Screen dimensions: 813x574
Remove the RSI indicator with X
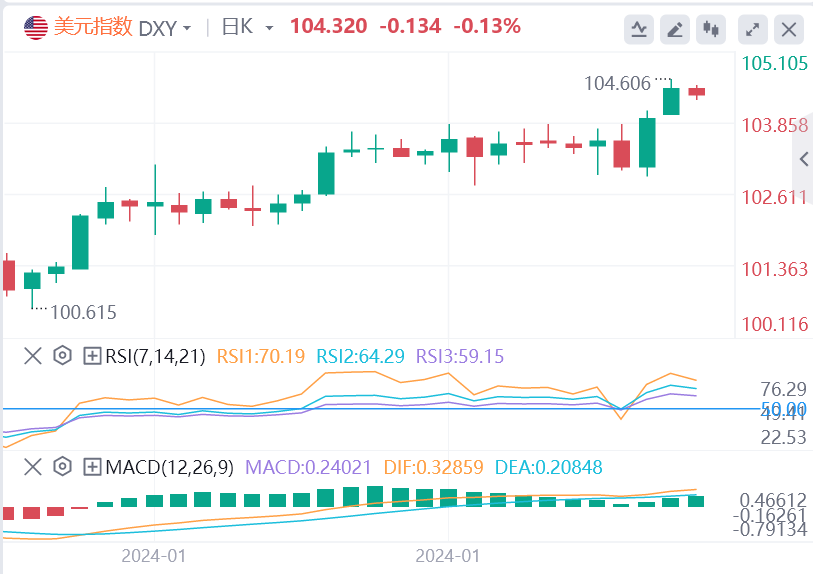[x=33, y=355]
